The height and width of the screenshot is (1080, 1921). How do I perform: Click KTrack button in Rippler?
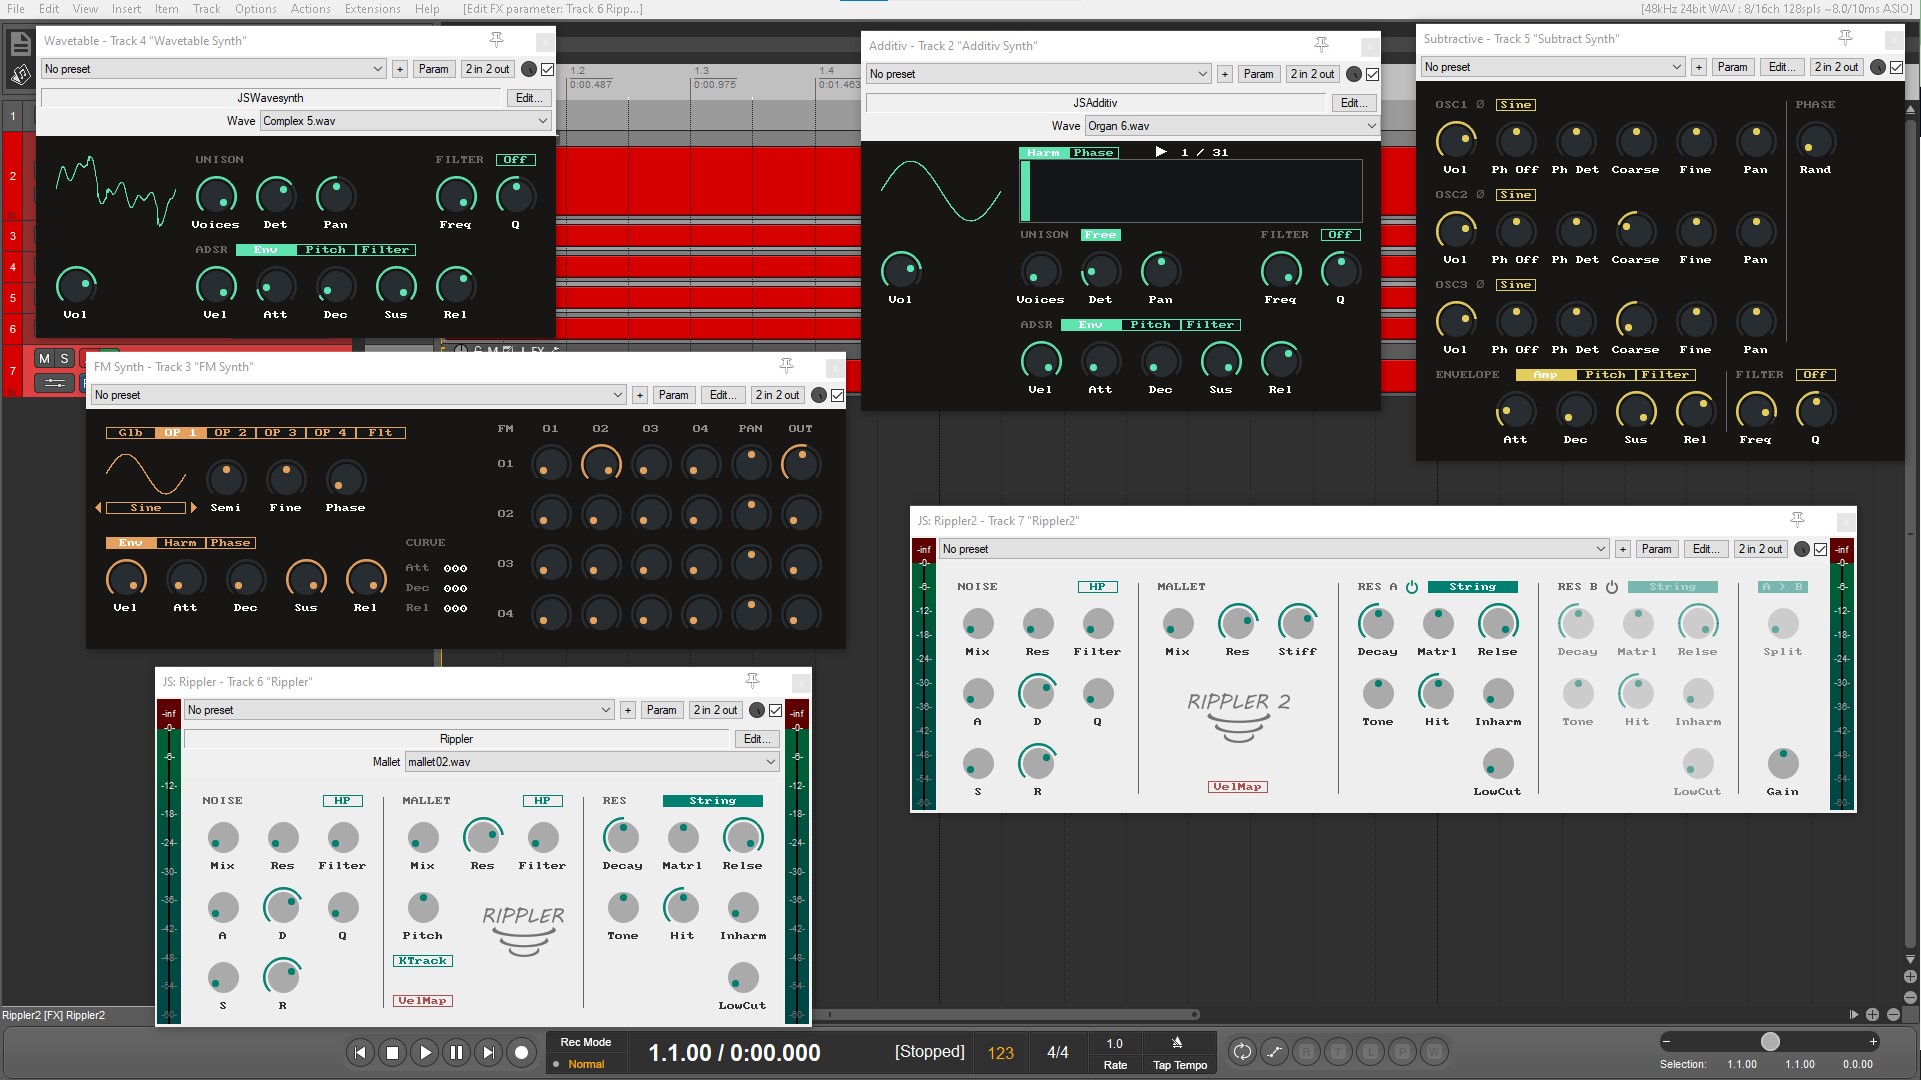tap(423, 961)
